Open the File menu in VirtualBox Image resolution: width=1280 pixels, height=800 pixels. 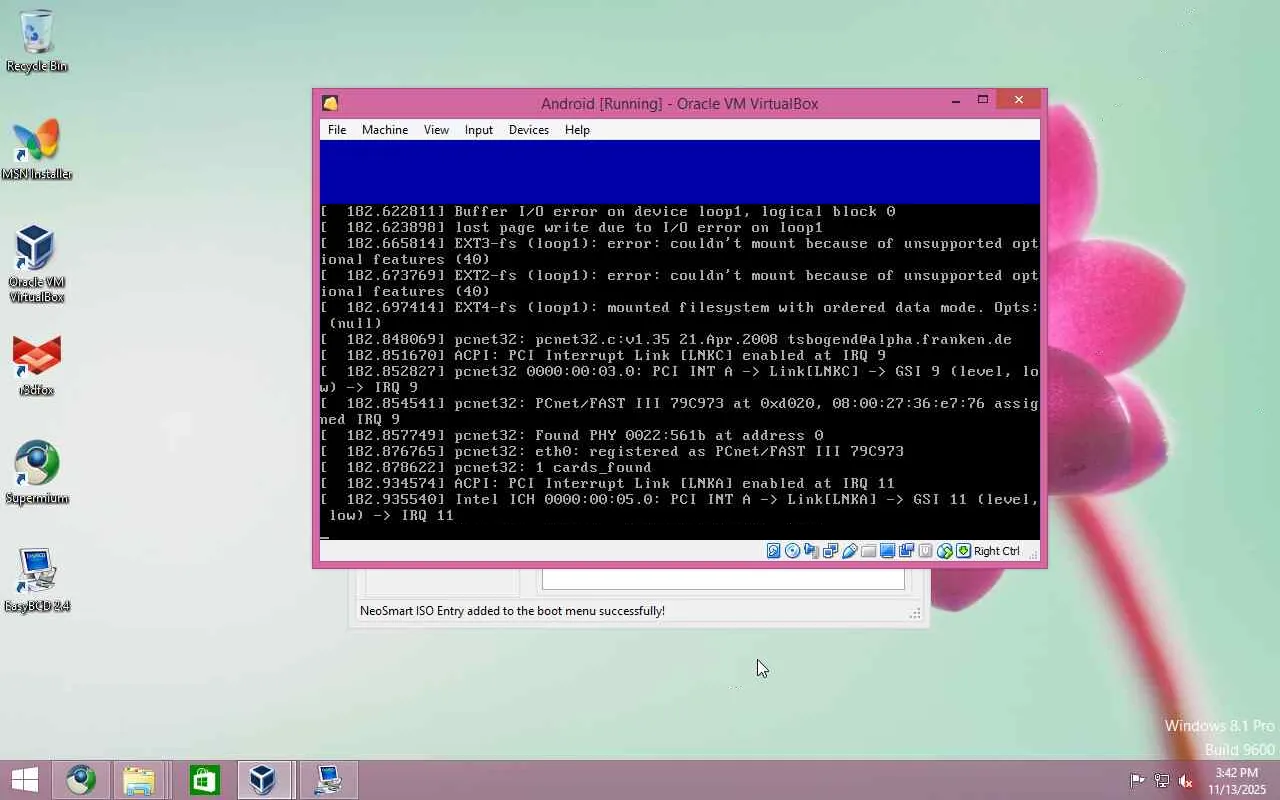(337, 130)
